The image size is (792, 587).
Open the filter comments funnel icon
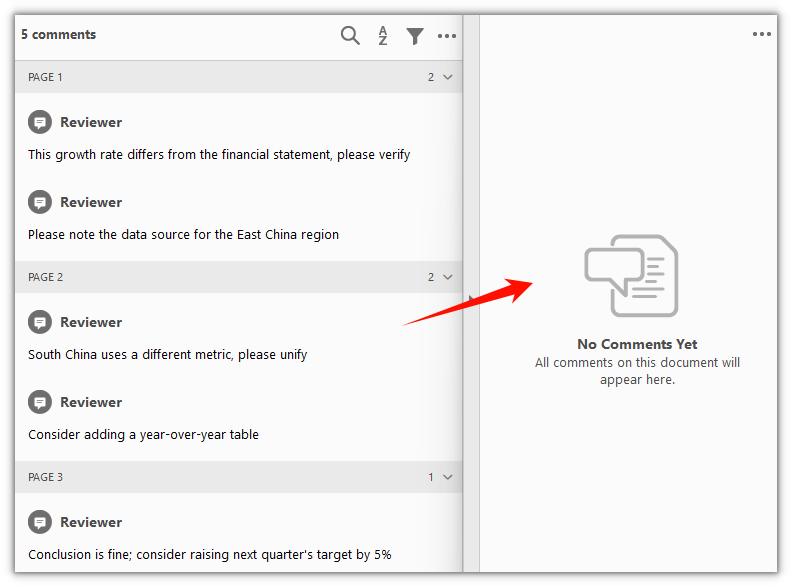click(x=415, y=36)
